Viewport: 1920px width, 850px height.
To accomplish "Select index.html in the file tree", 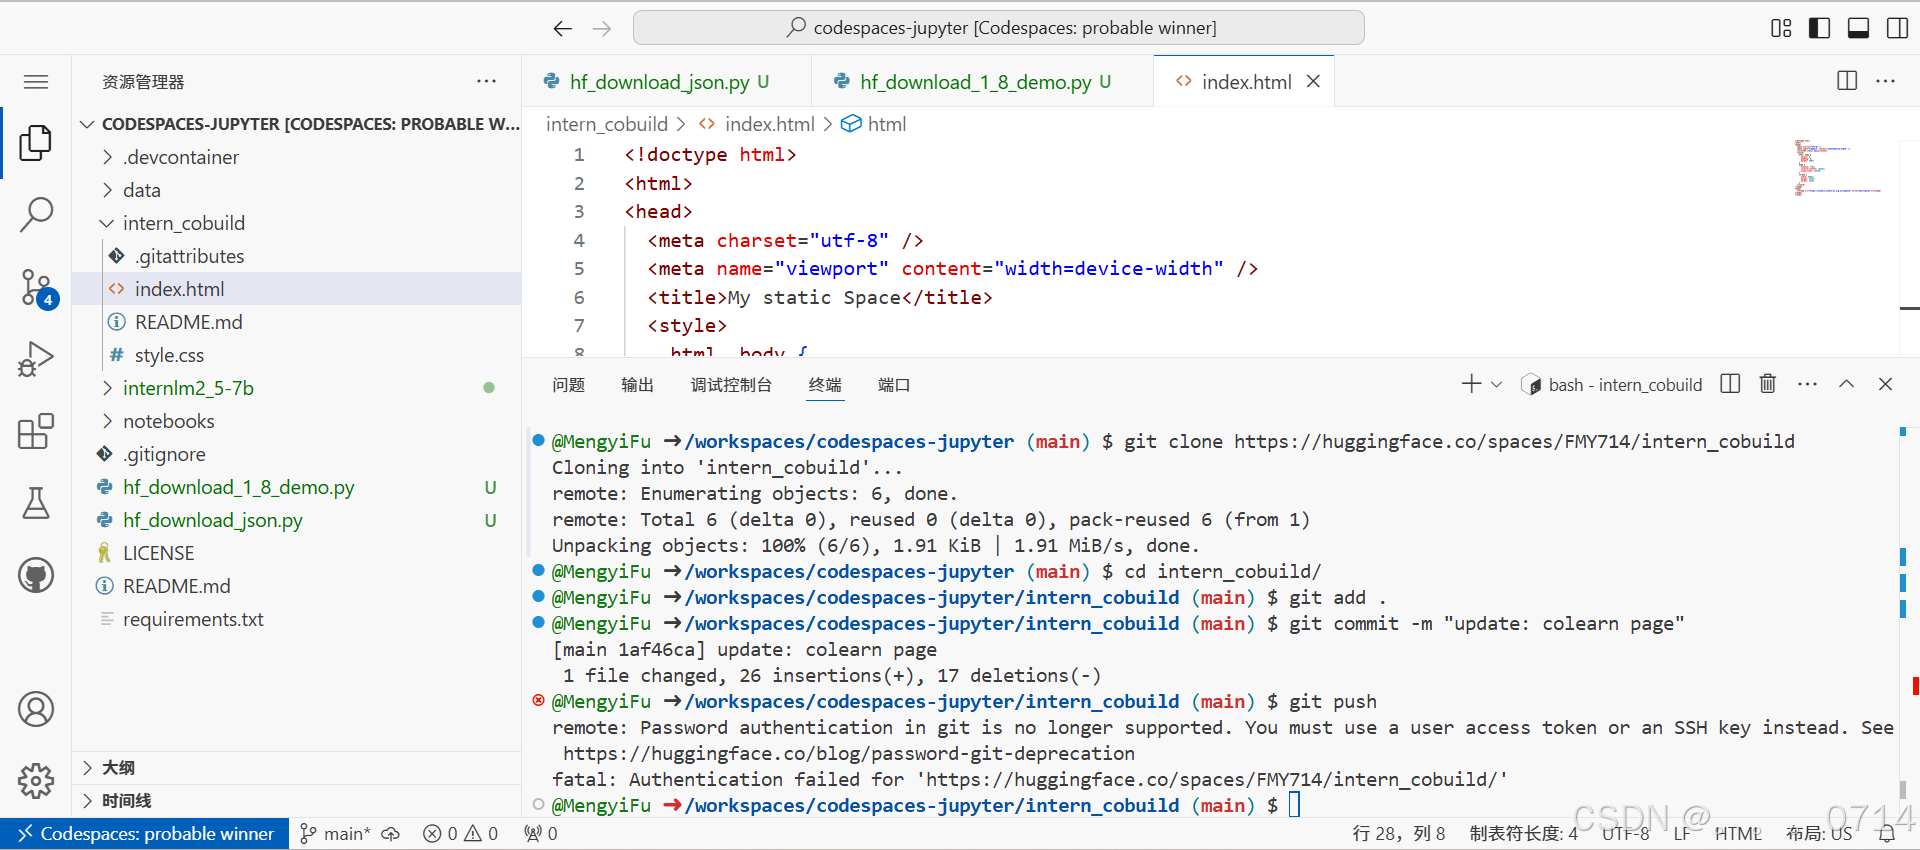I will pyautogui.click(x=297, y=289).
